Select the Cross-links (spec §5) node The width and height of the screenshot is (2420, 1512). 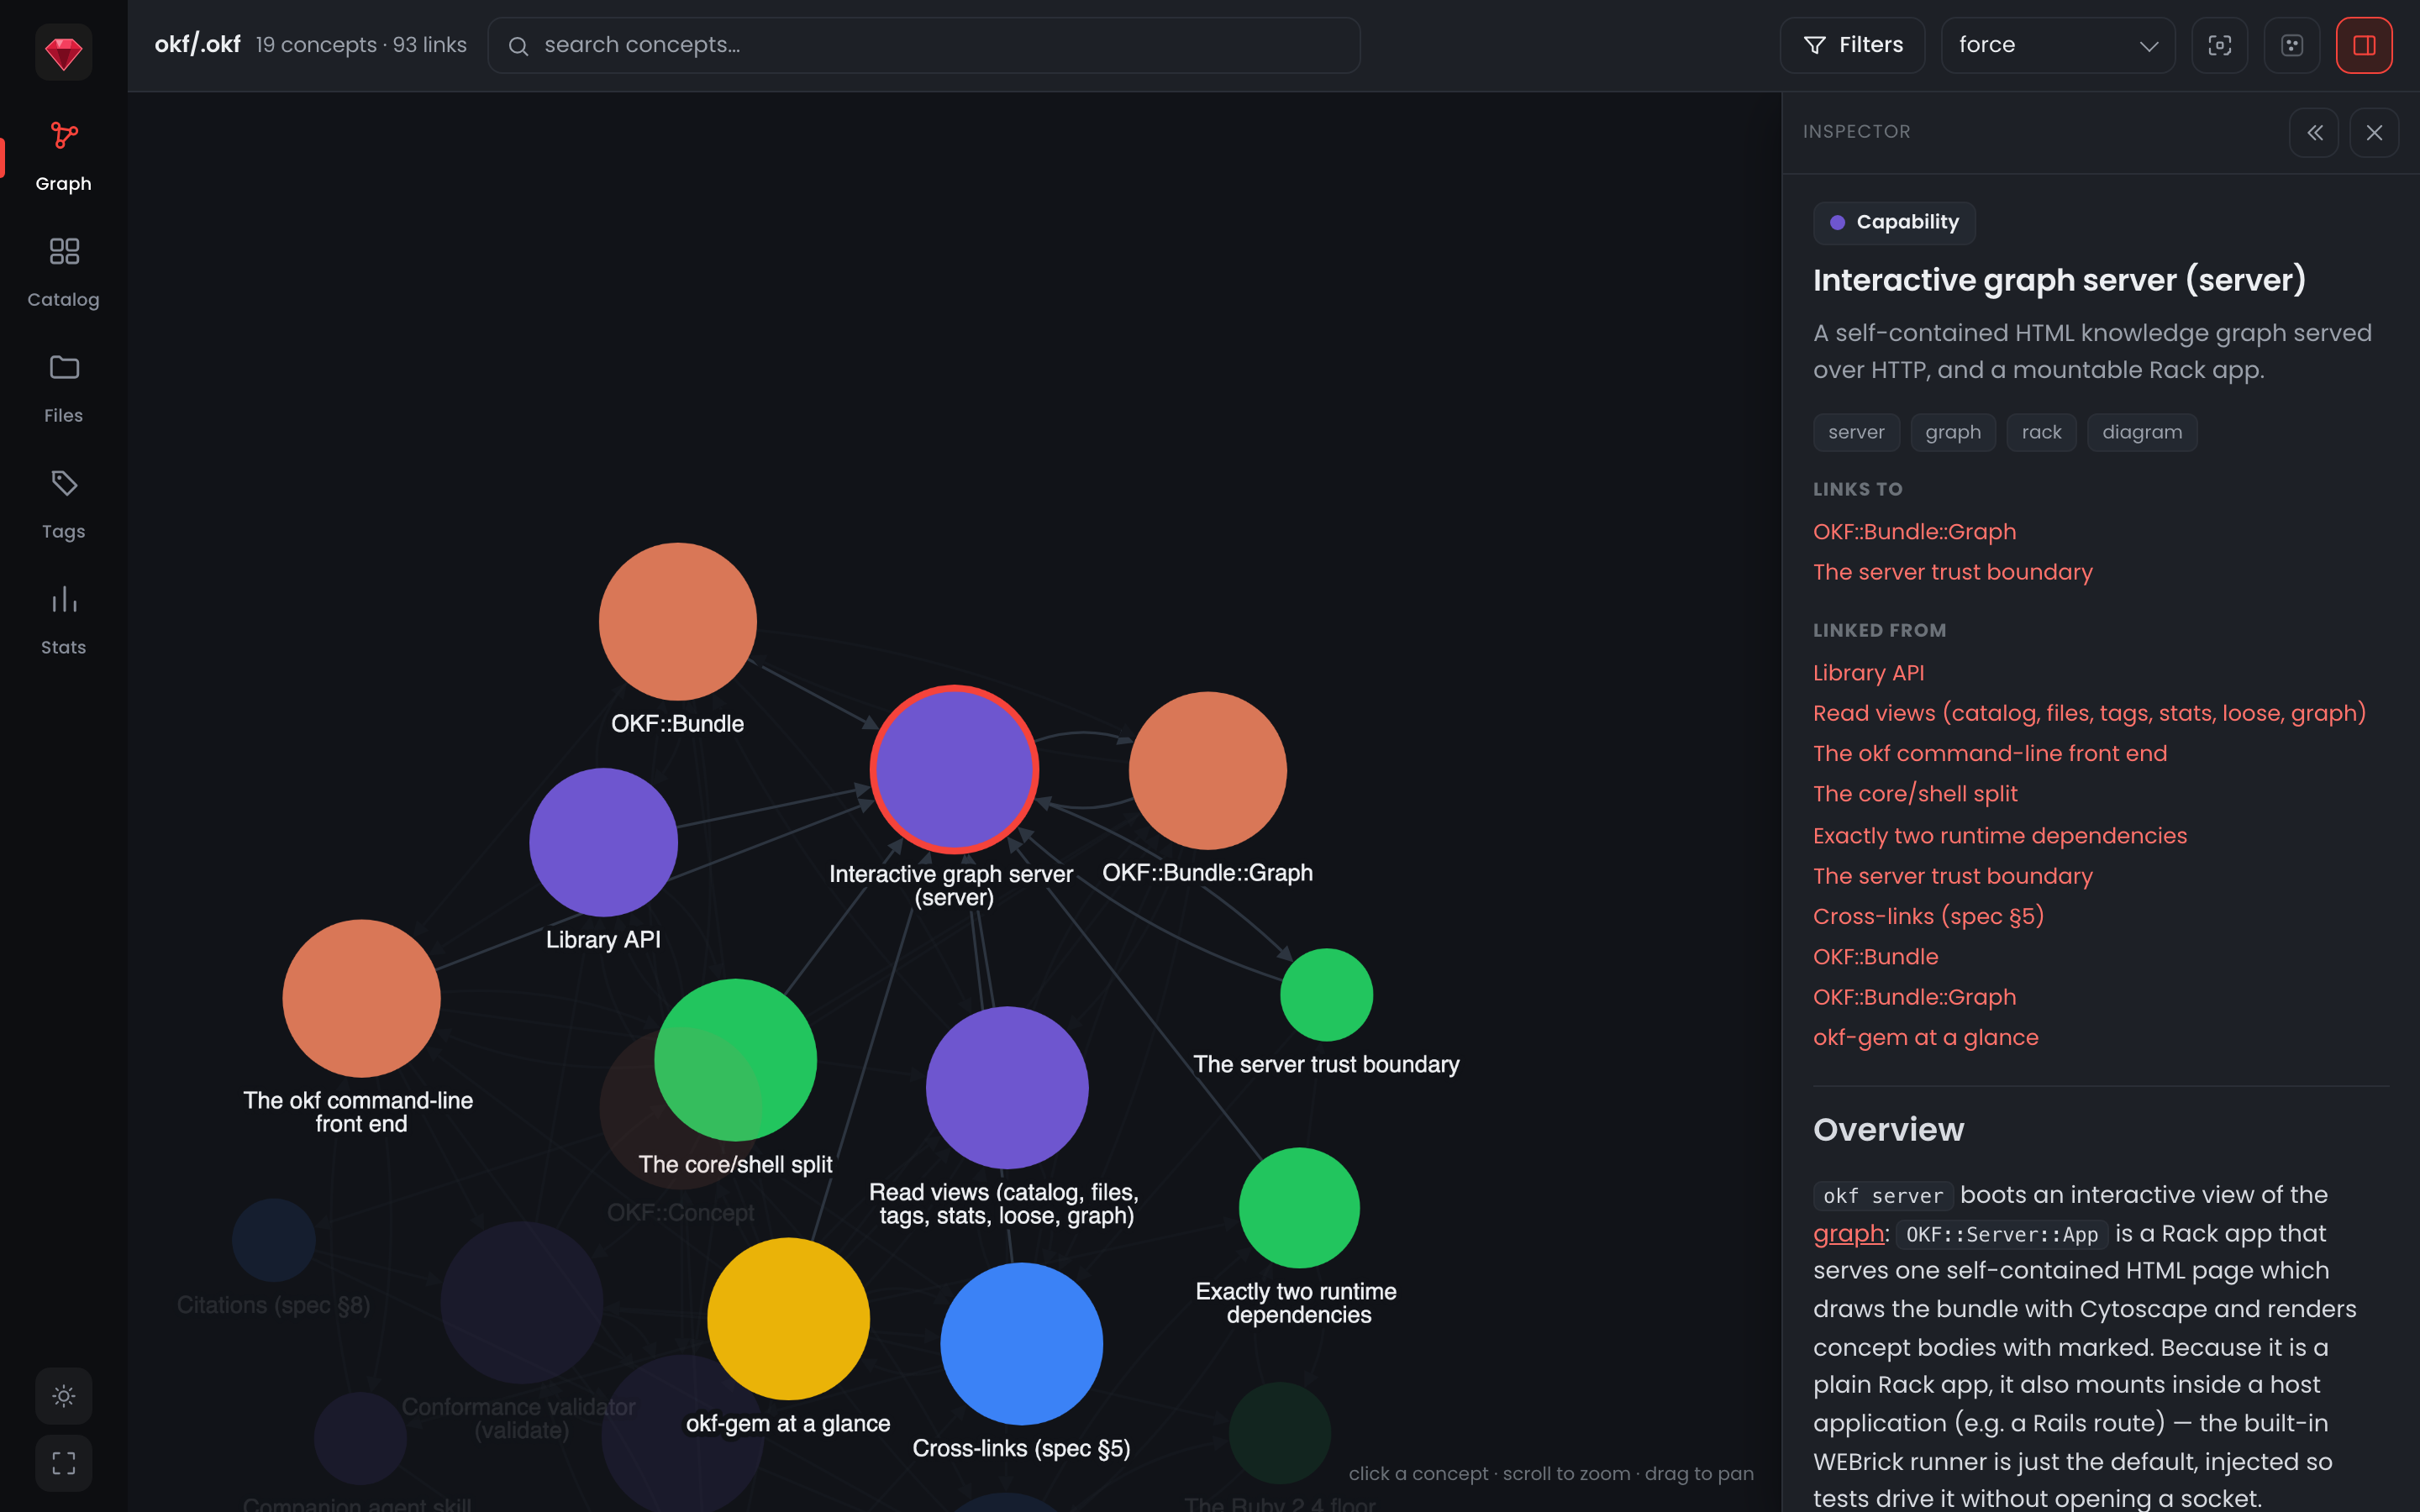tap(1021, 1344)
